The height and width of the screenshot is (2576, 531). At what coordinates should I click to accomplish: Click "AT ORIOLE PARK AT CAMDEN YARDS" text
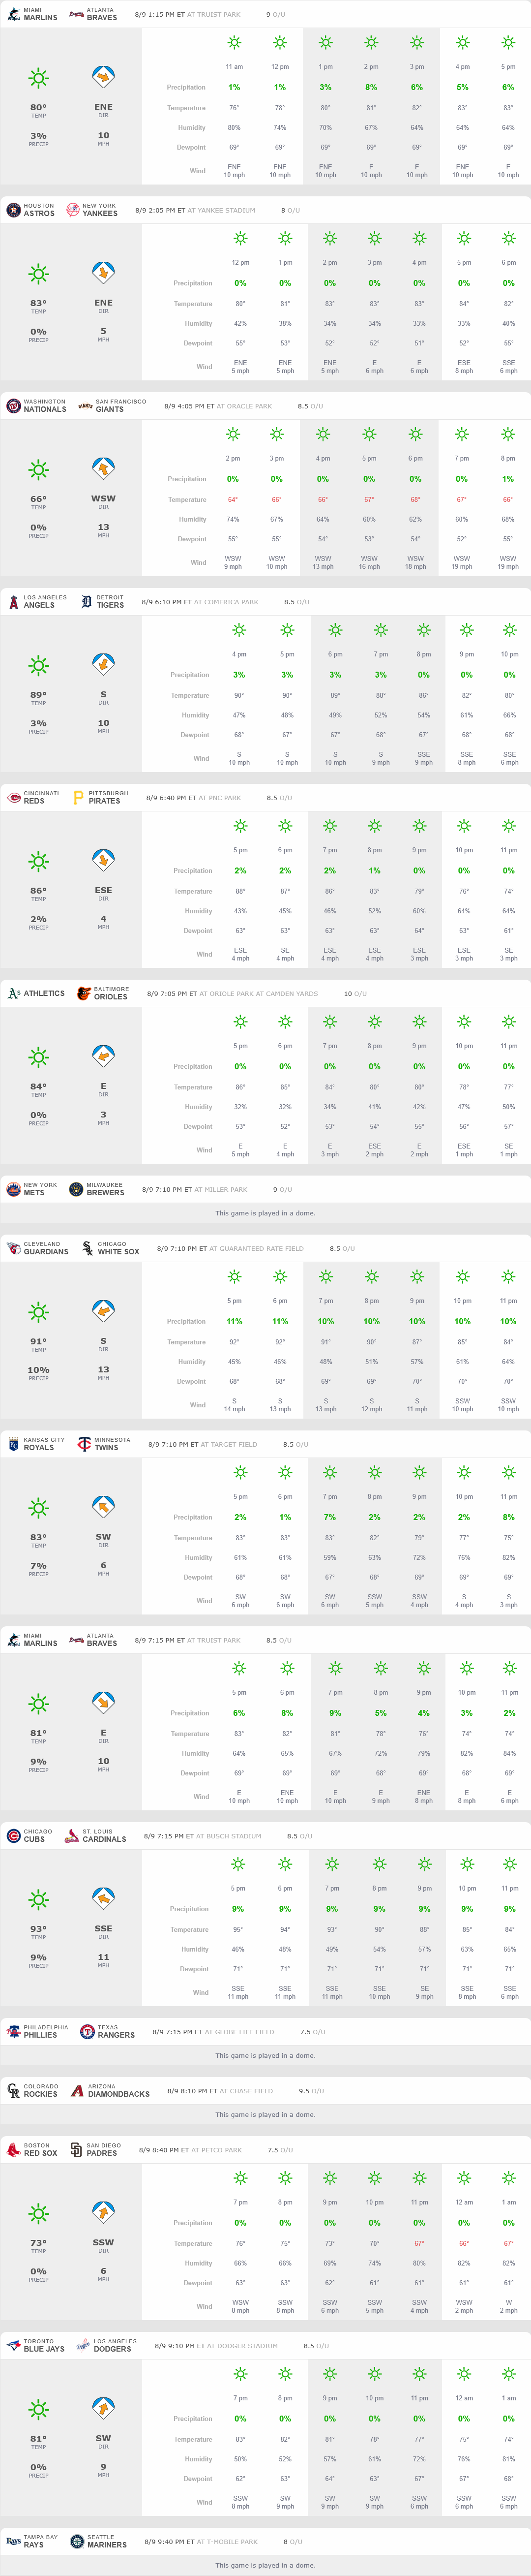point(259,994)
